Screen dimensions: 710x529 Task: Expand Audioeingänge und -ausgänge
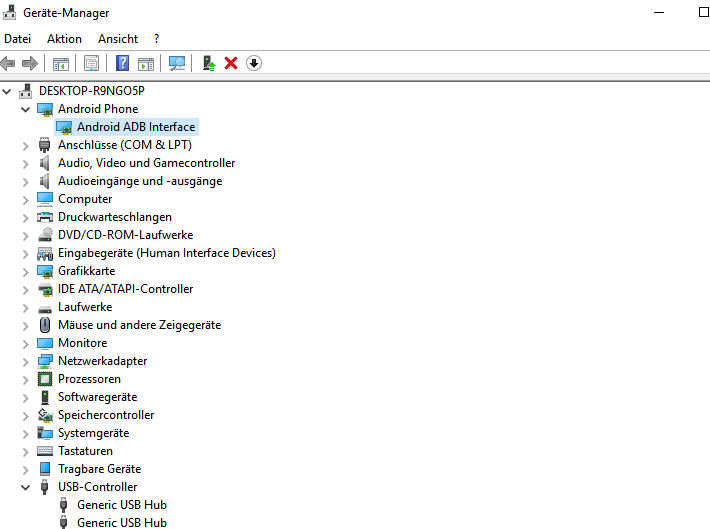pos(25,182)
